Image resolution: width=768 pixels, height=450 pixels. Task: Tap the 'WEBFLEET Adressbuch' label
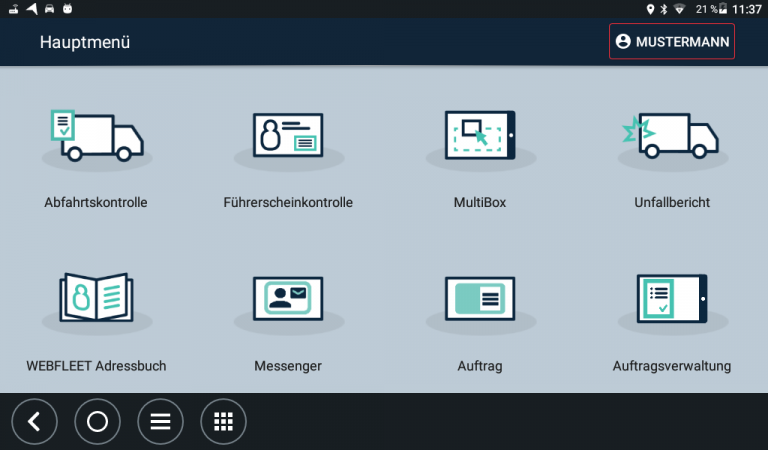(x=96, y=366)
